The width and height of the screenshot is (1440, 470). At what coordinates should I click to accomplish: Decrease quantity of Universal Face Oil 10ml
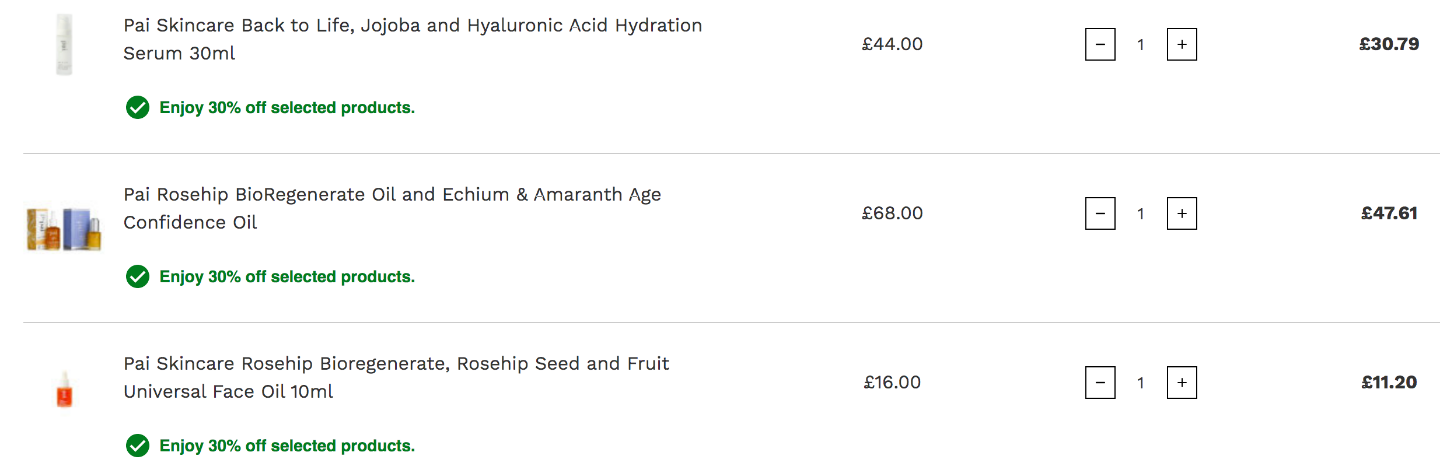1100,382
